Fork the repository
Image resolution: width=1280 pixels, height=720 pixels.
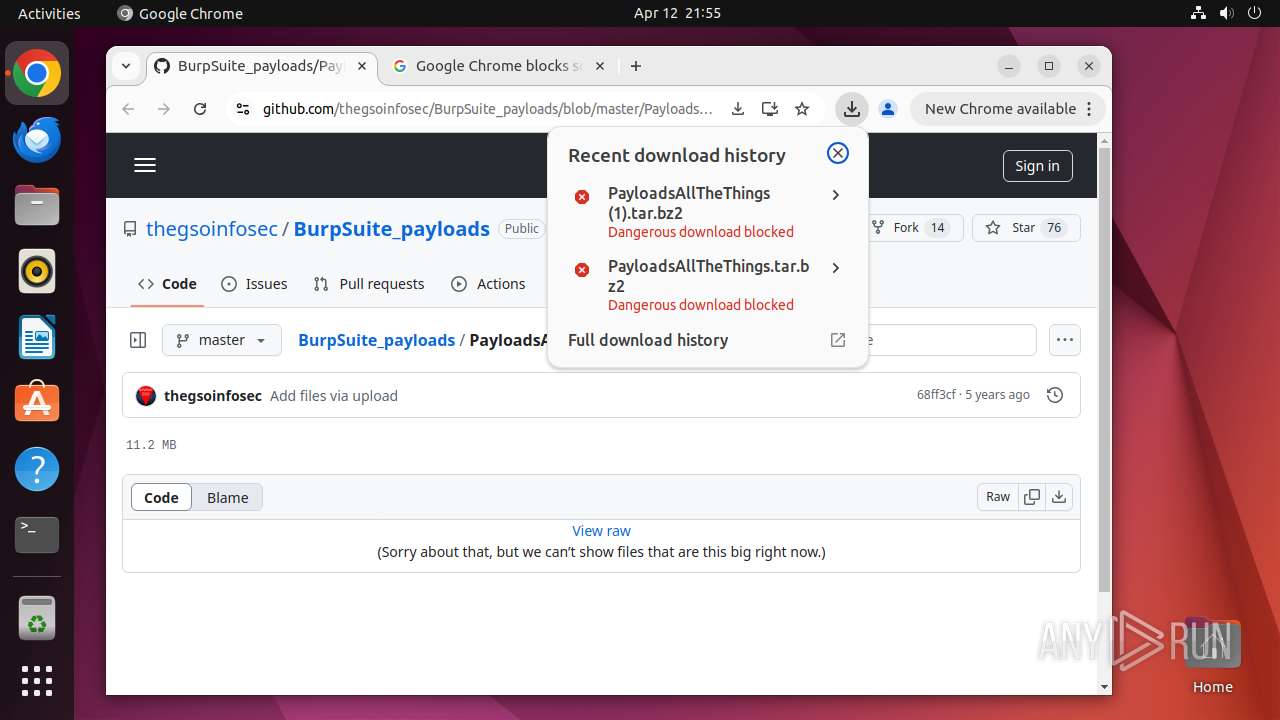(909, 228)
